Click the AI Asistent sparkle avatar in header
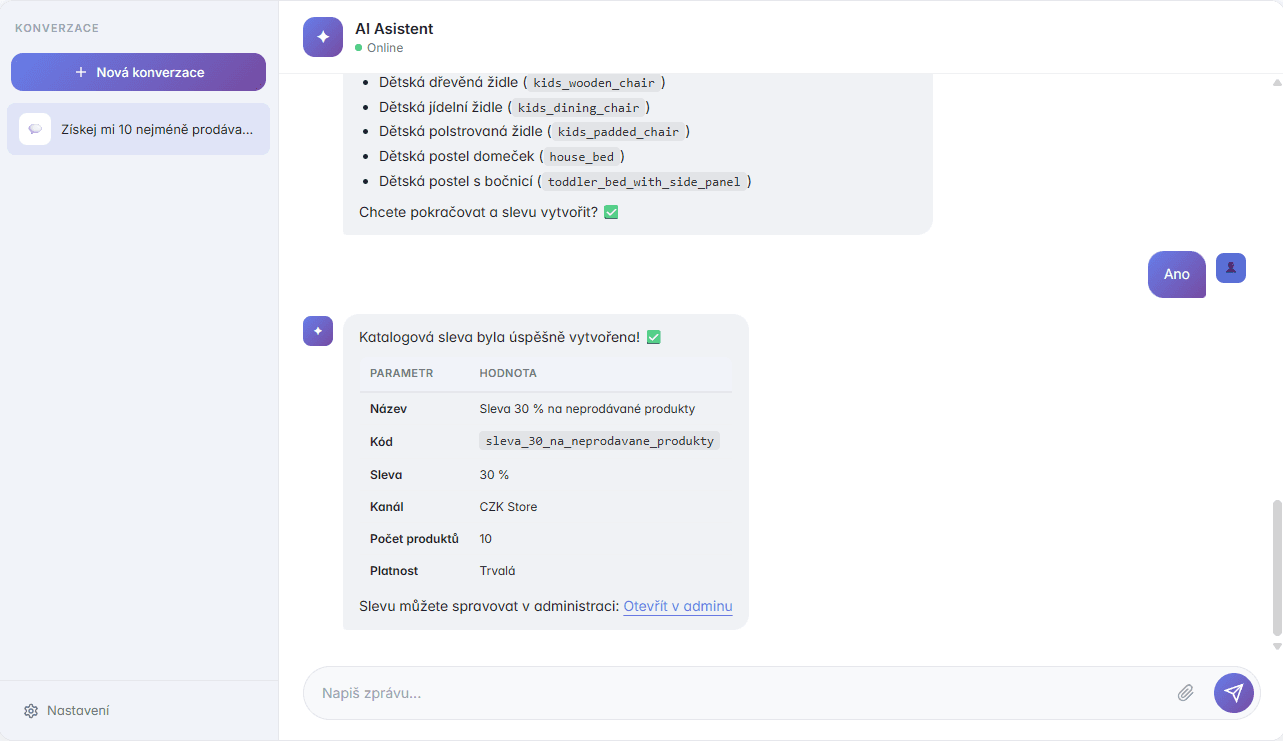The width and height of the screenshot is (1283, 741). pos(322,36)
